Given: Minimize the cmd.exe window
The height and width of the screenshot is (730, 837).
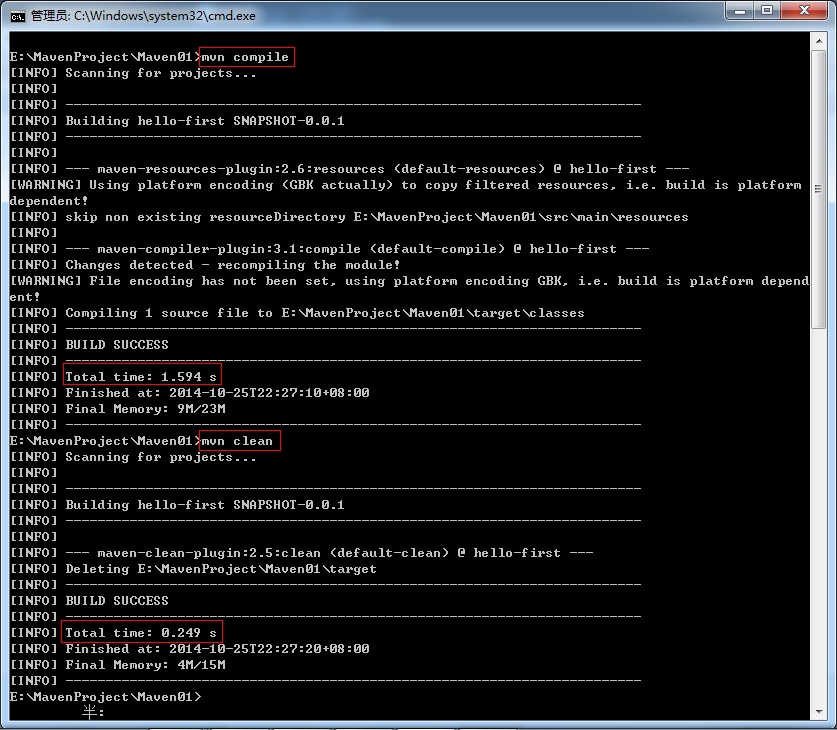Looking at the screenshot, I should click(739, 11).
